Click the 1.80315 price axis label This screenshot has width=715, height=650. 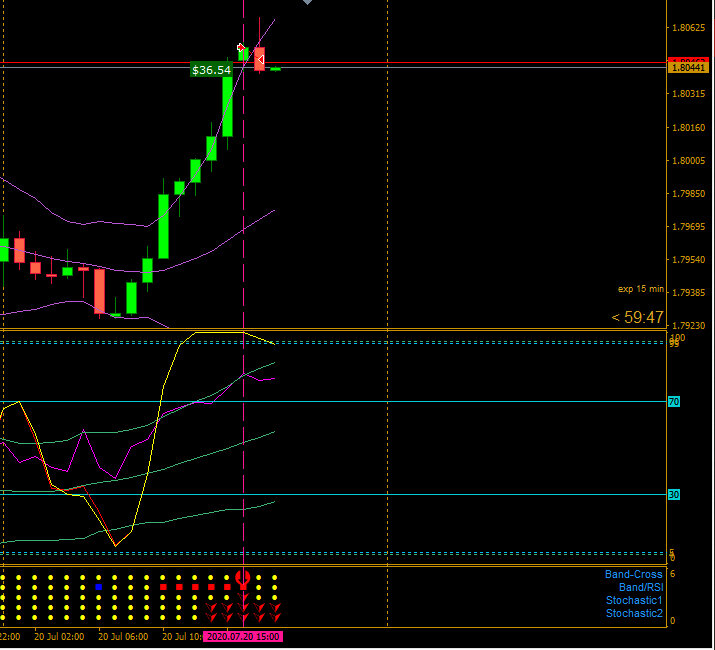point(689,94)
